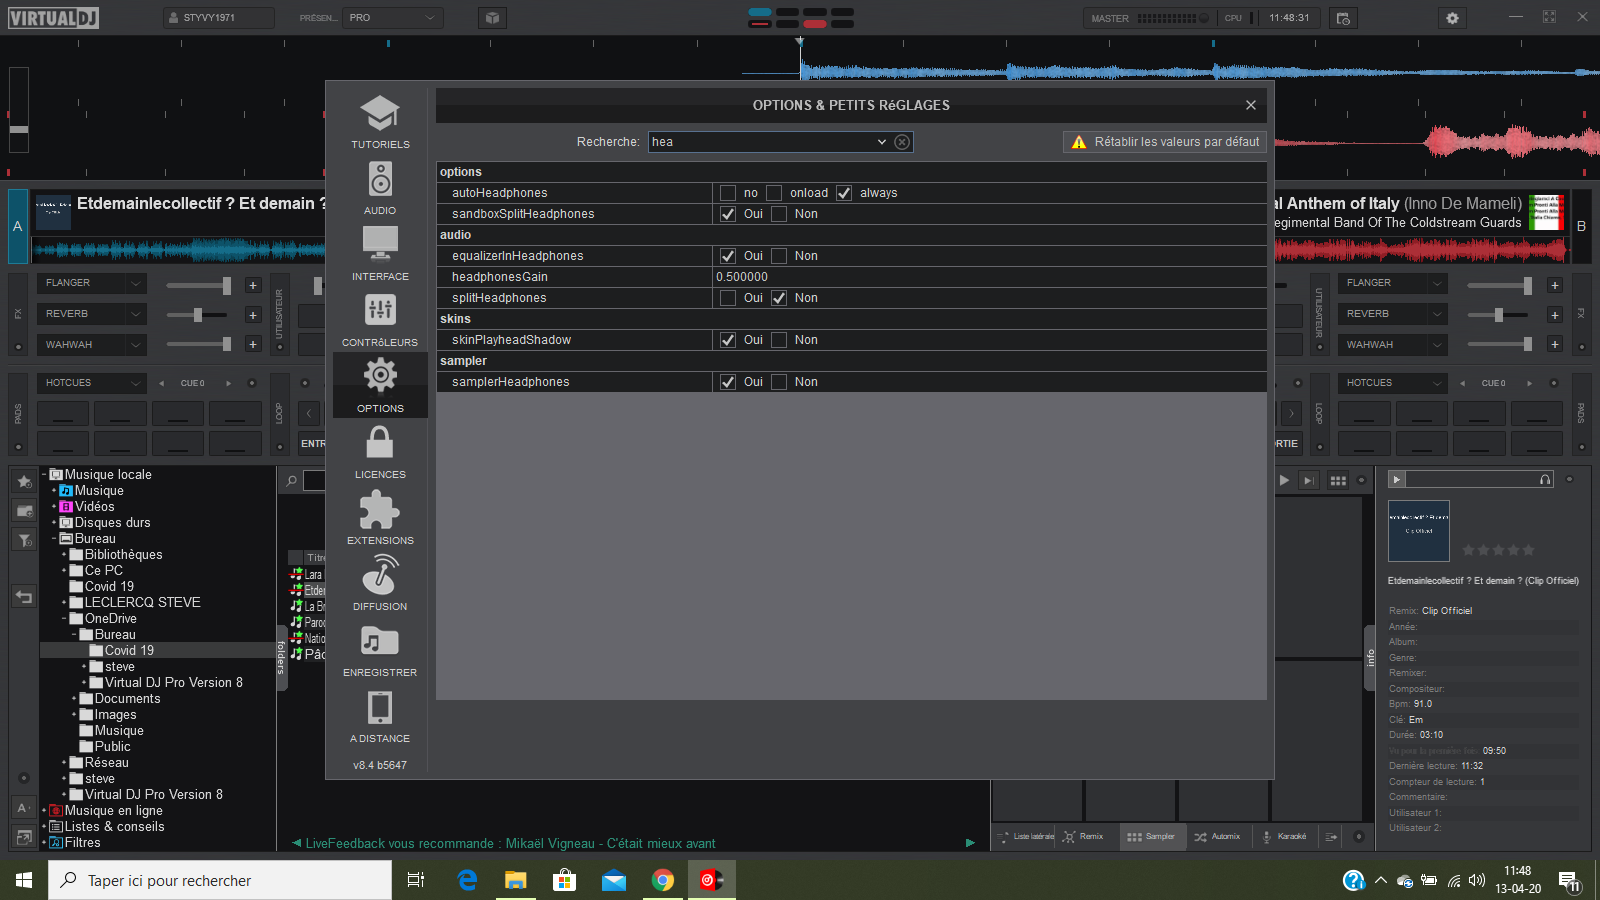Open the Tutoriels section icon

click(x=380, y=114)
